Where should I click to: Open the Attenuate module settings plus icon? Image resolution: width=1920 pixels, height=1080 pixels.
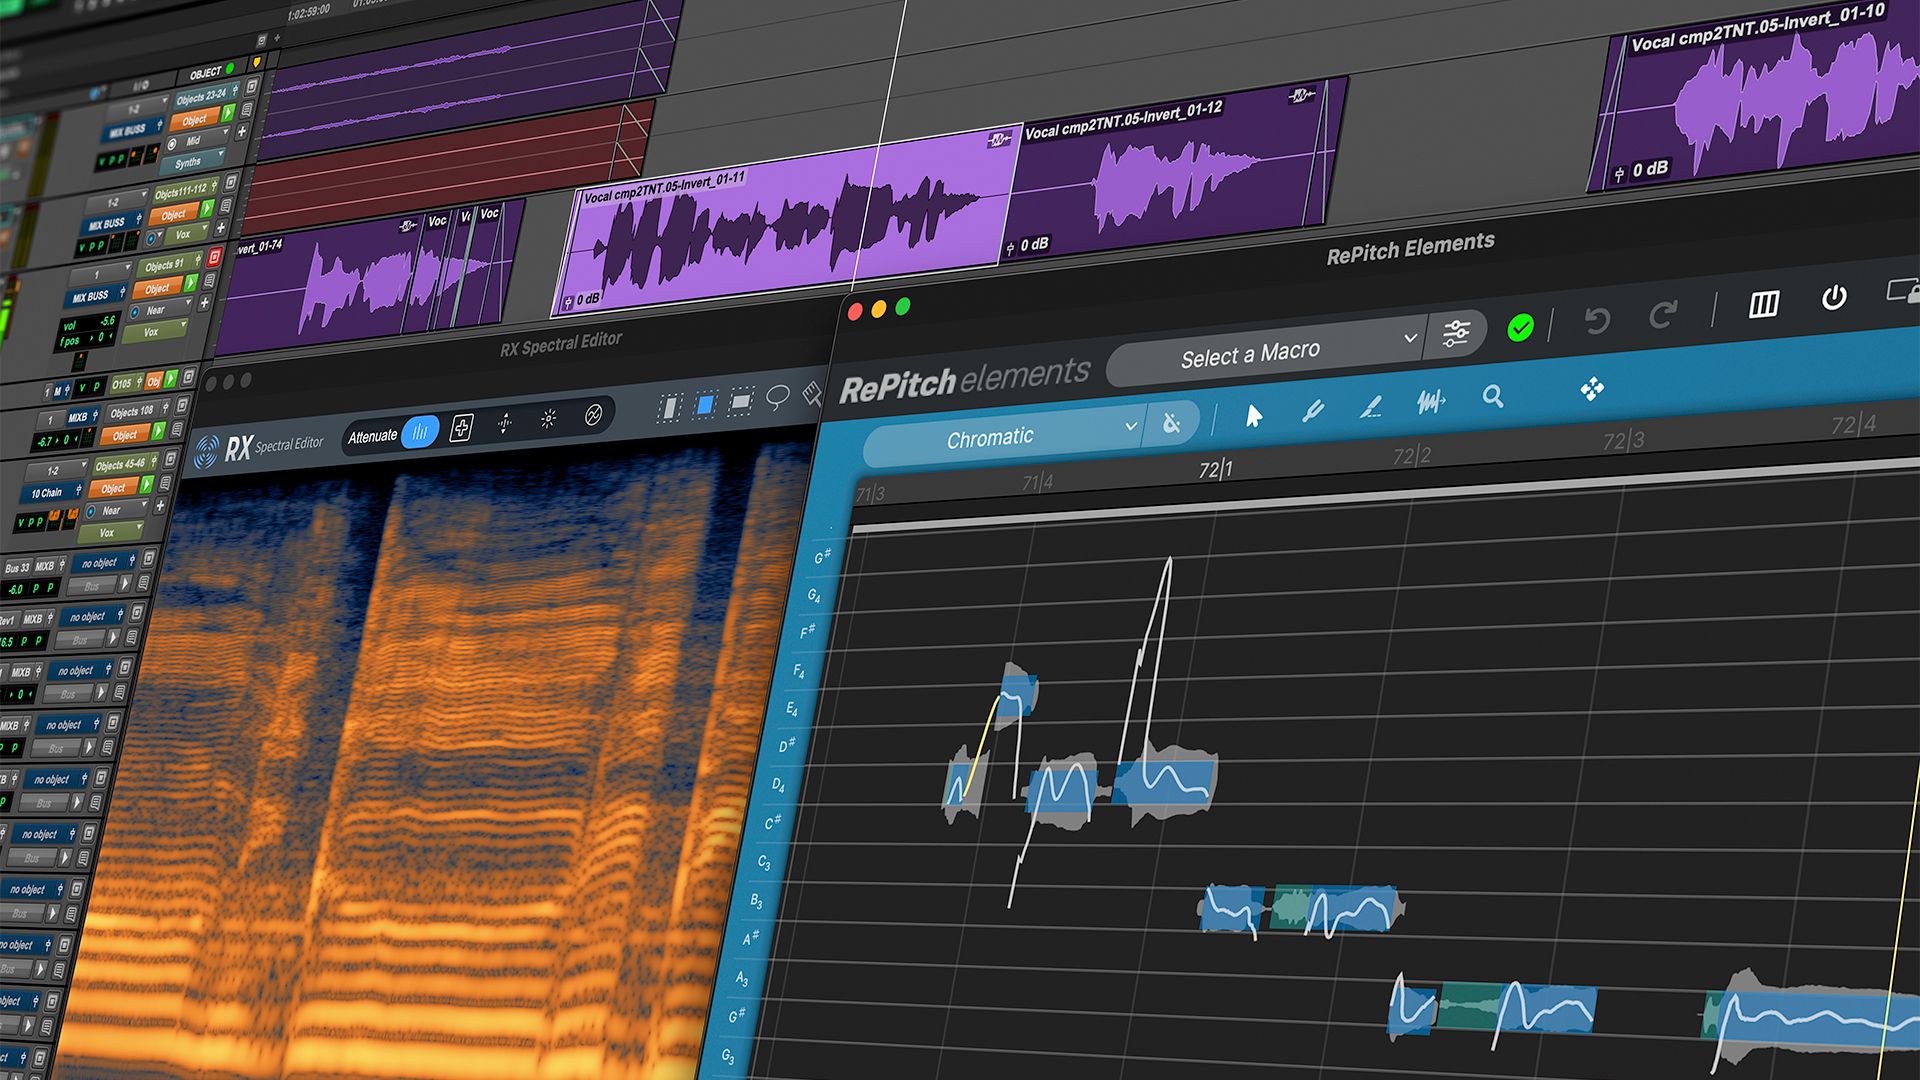(462, 428)
